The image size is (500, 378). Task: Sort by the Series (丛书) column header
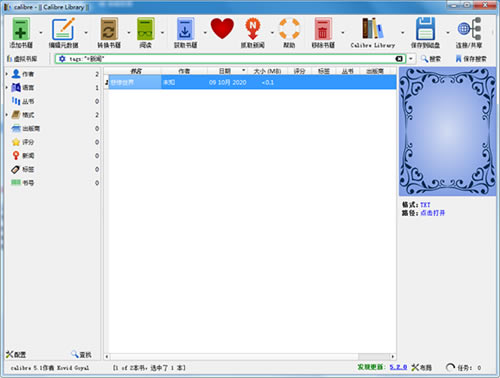348,71
